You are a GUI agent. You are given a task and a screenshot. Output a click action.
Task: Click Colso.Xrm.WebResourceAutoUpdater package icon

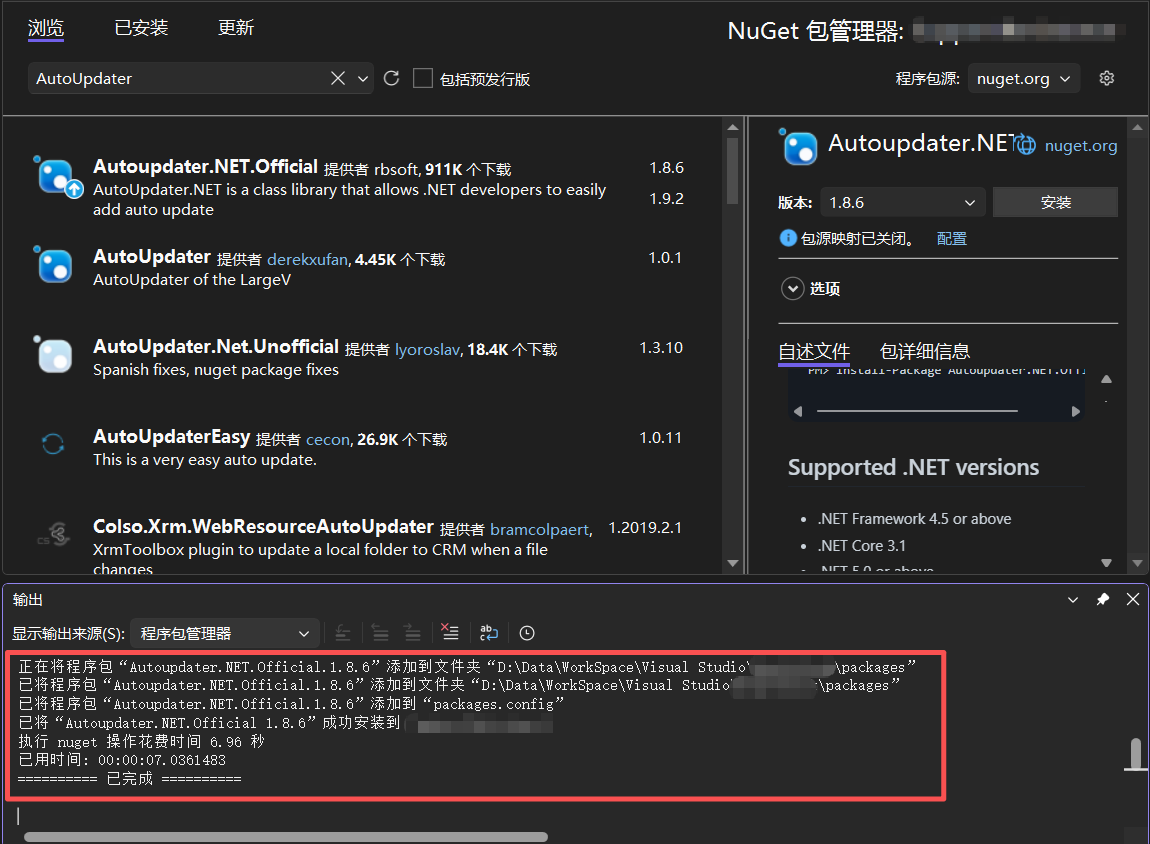54,535
